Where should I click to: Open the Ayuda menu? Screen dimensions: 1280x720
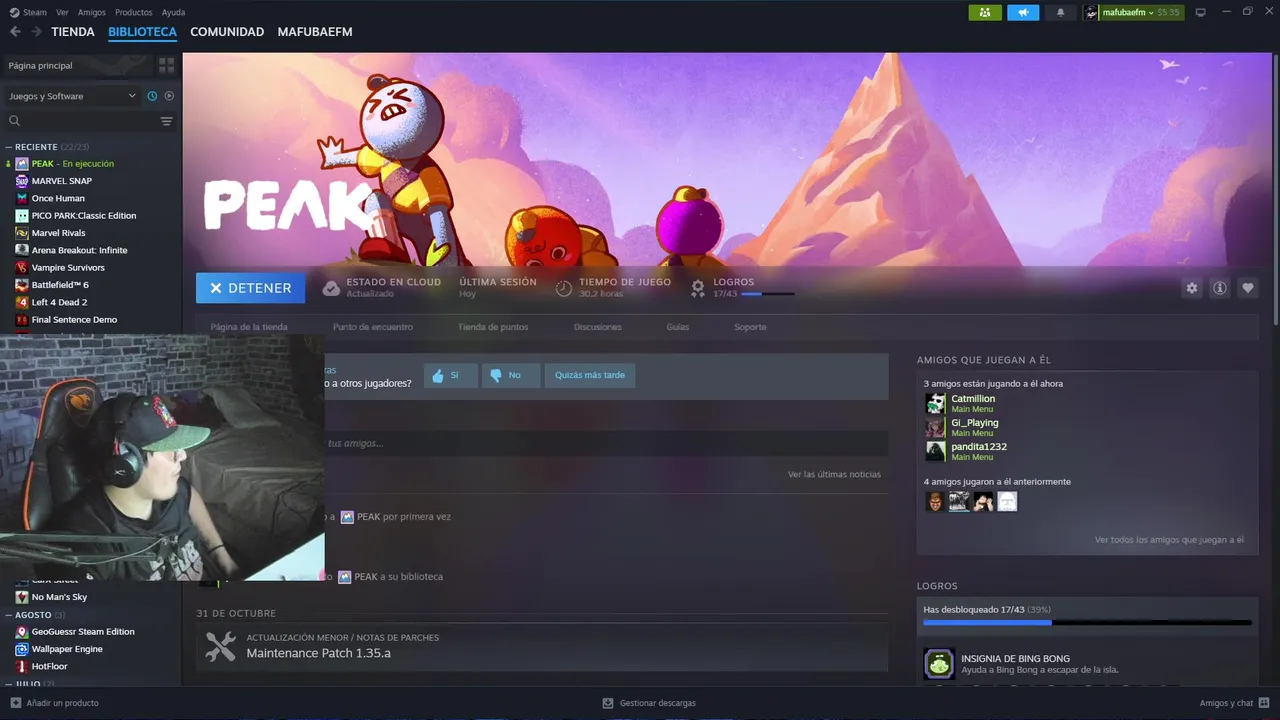tap(173, 12)
